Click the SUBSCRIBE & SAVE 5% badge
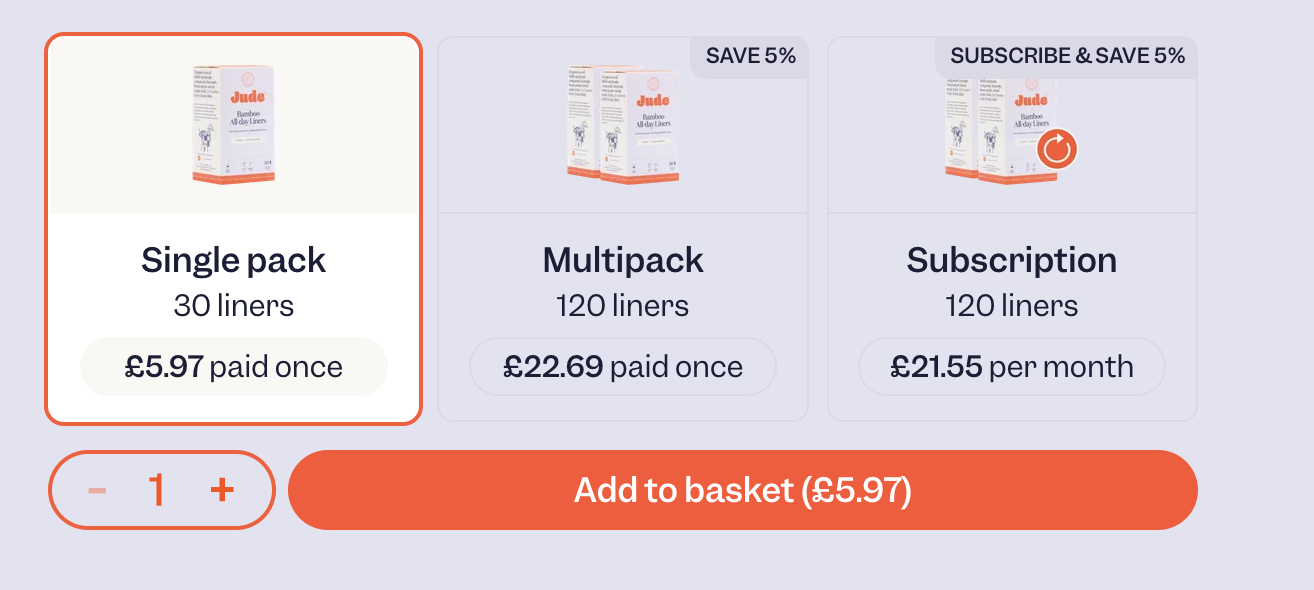 pos(1067,56)
